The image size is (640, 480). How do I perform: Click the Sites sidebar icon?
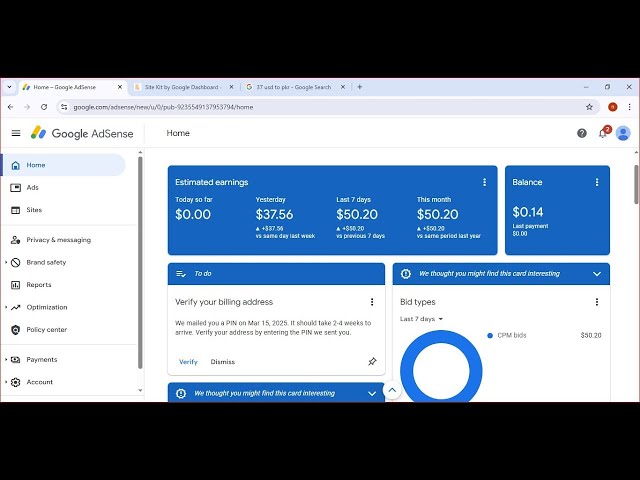16,210
